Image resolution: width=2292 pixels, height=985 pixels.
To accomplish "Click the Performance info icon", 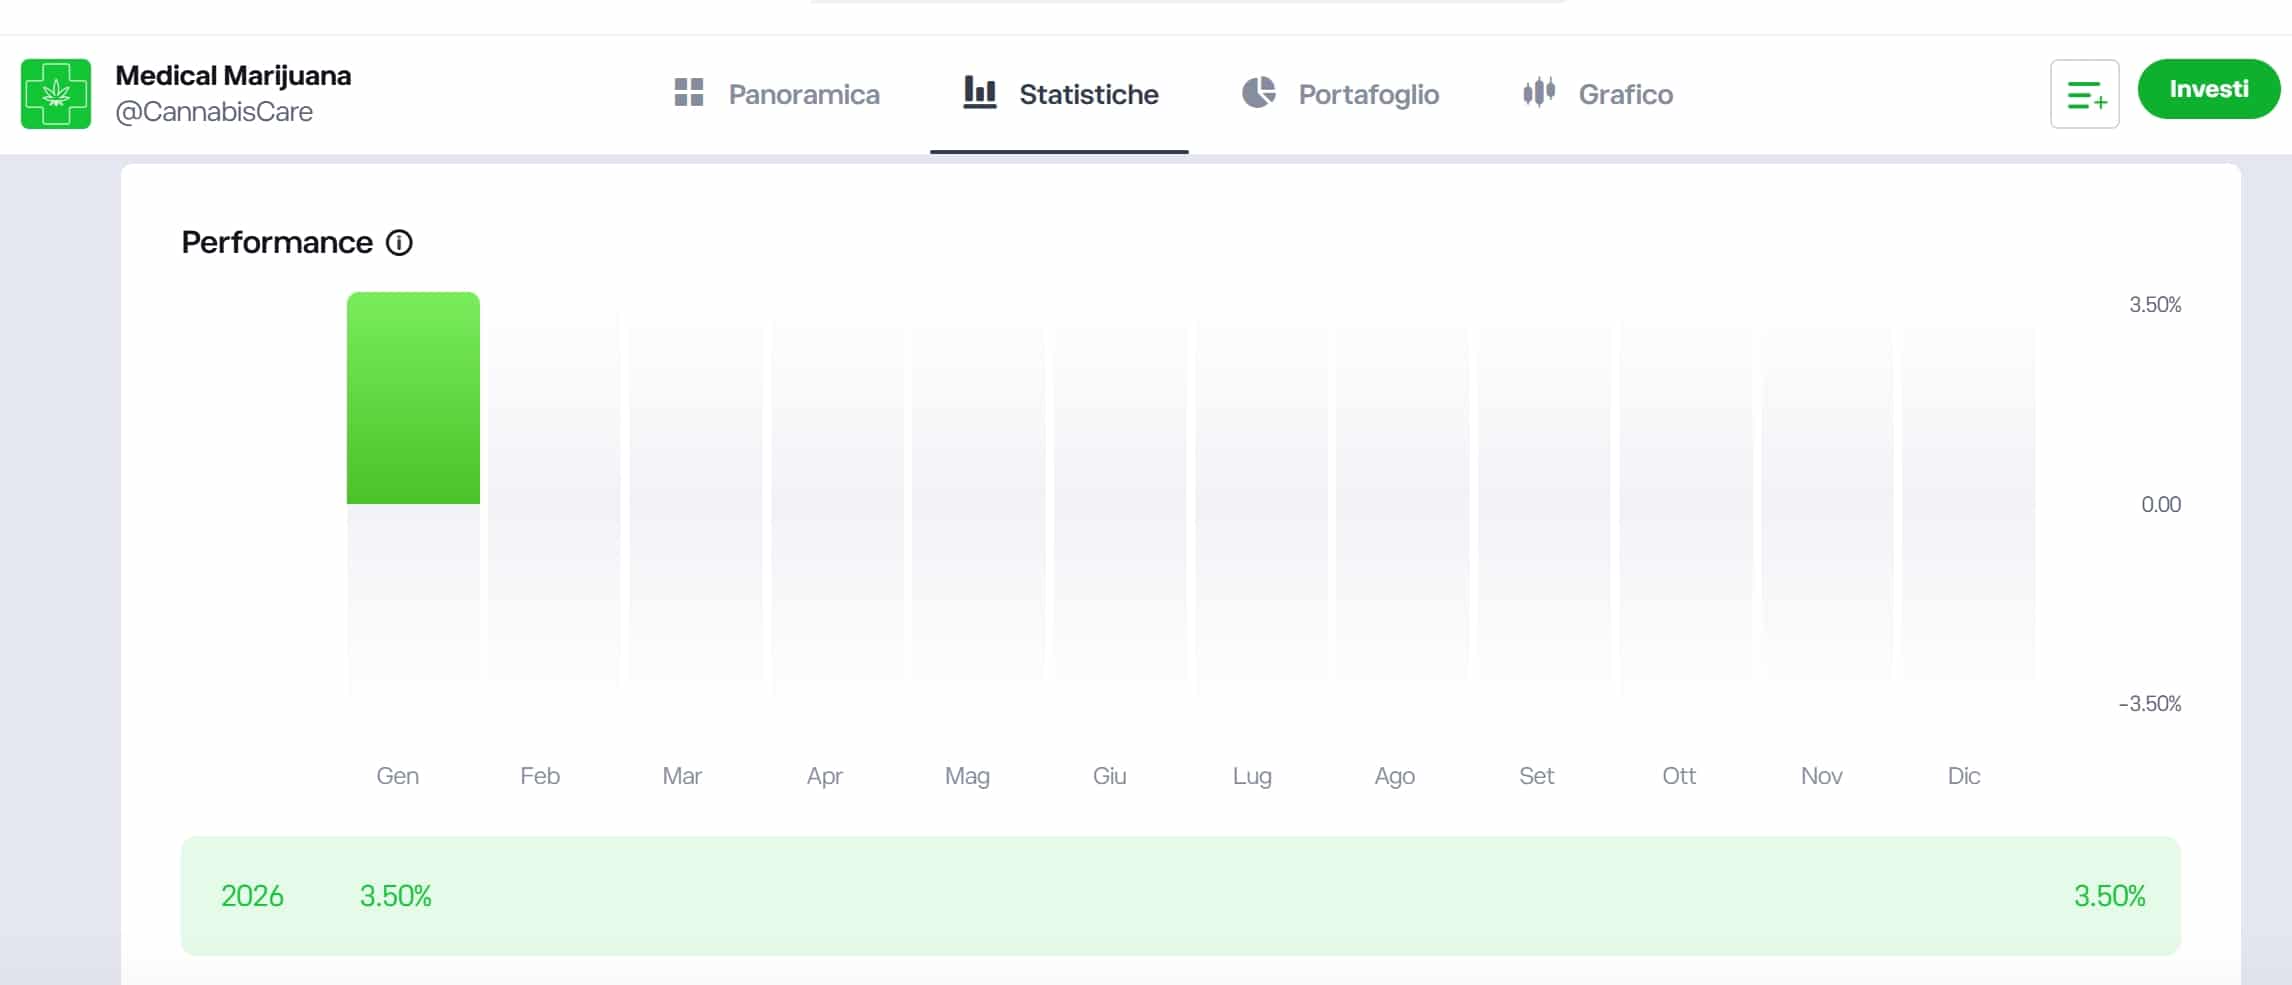I will (x=400, y=243).
